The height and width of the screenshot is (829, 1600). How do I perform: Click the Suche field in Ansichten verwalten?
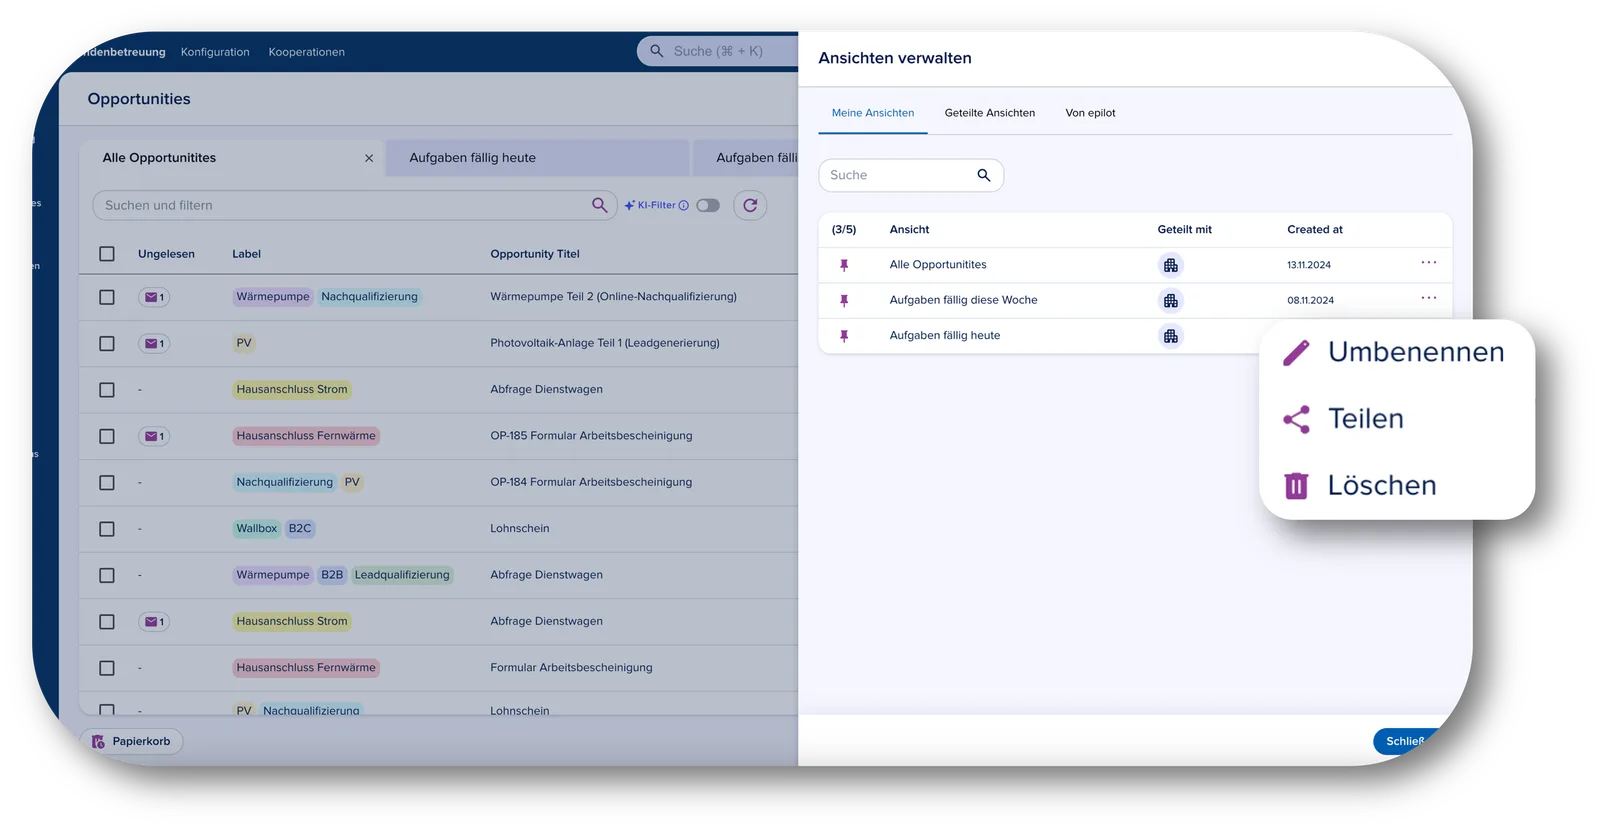click(911, 175)
